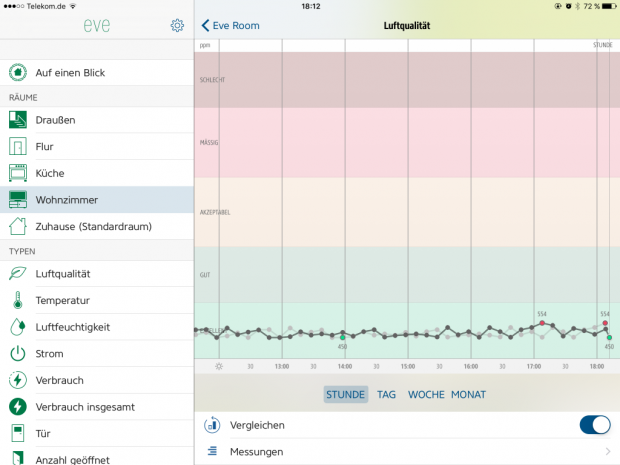Tap the SCHLECHT quality band label

point(212,80)
